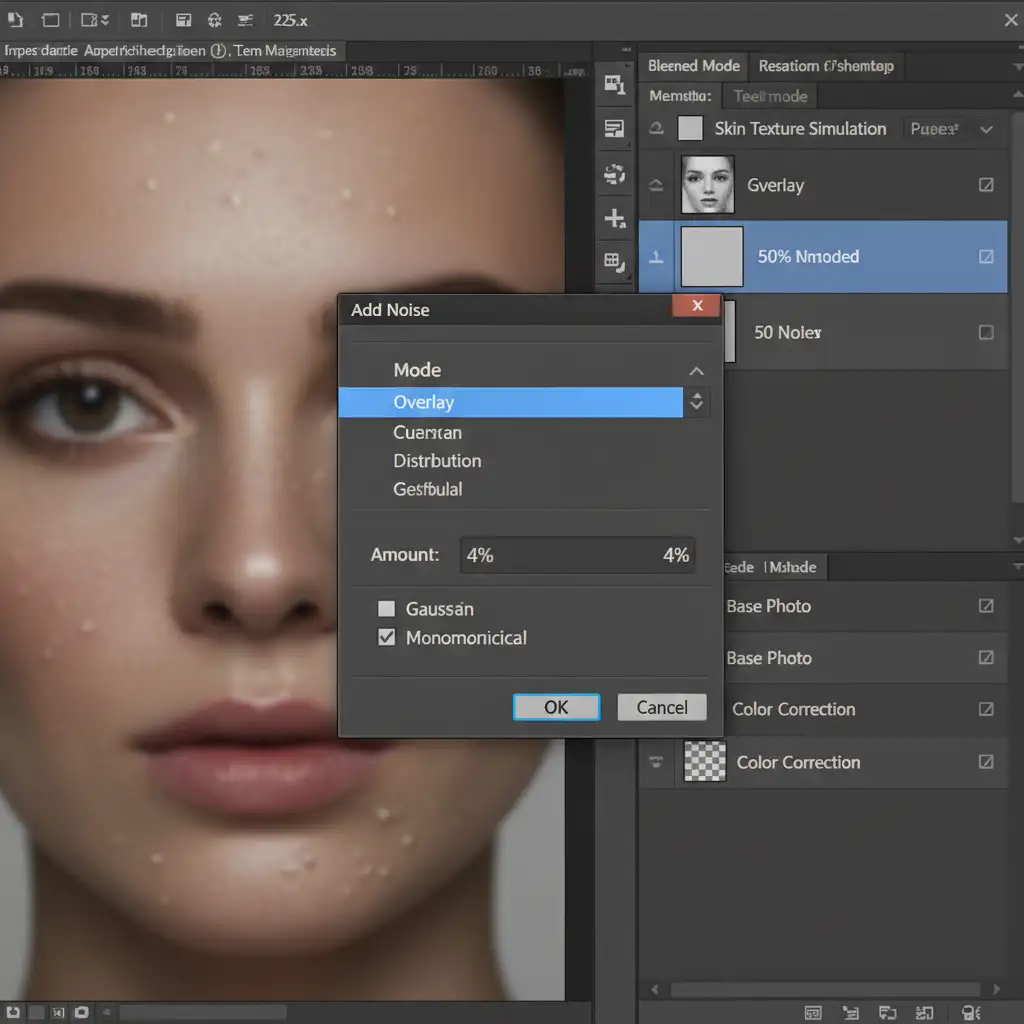
Task: Uncheck the Monomonicical checkbox
Action: [386, 637]
